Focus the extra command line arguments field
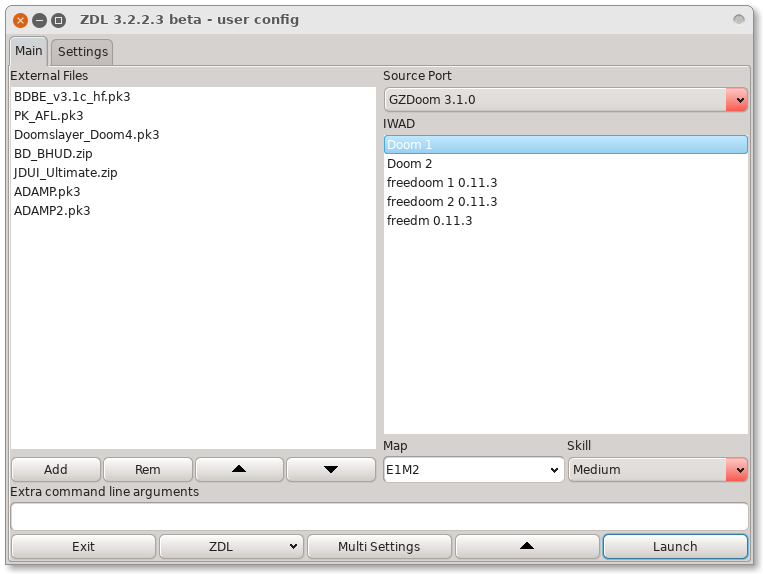The width and height of the screenshot is (763, 574). click(x=380, y=517)
